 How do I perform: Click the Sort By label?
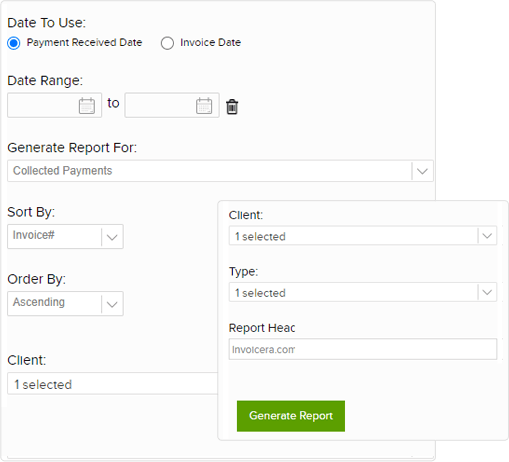click(x=31, y=212)
